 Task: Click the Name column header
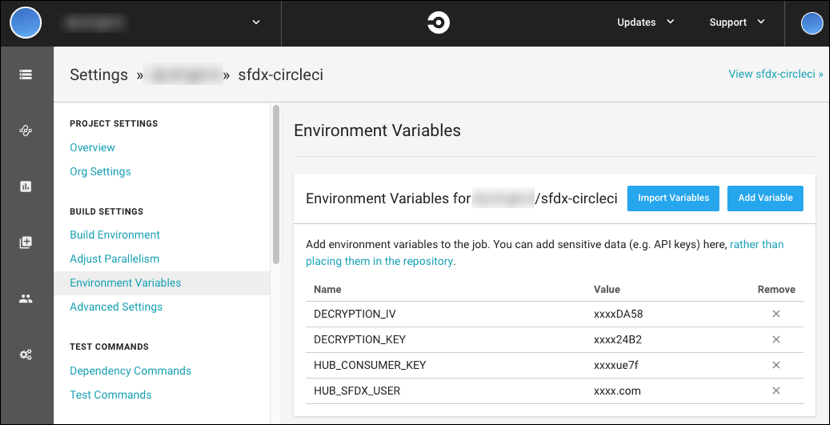(x=327, y=289)
